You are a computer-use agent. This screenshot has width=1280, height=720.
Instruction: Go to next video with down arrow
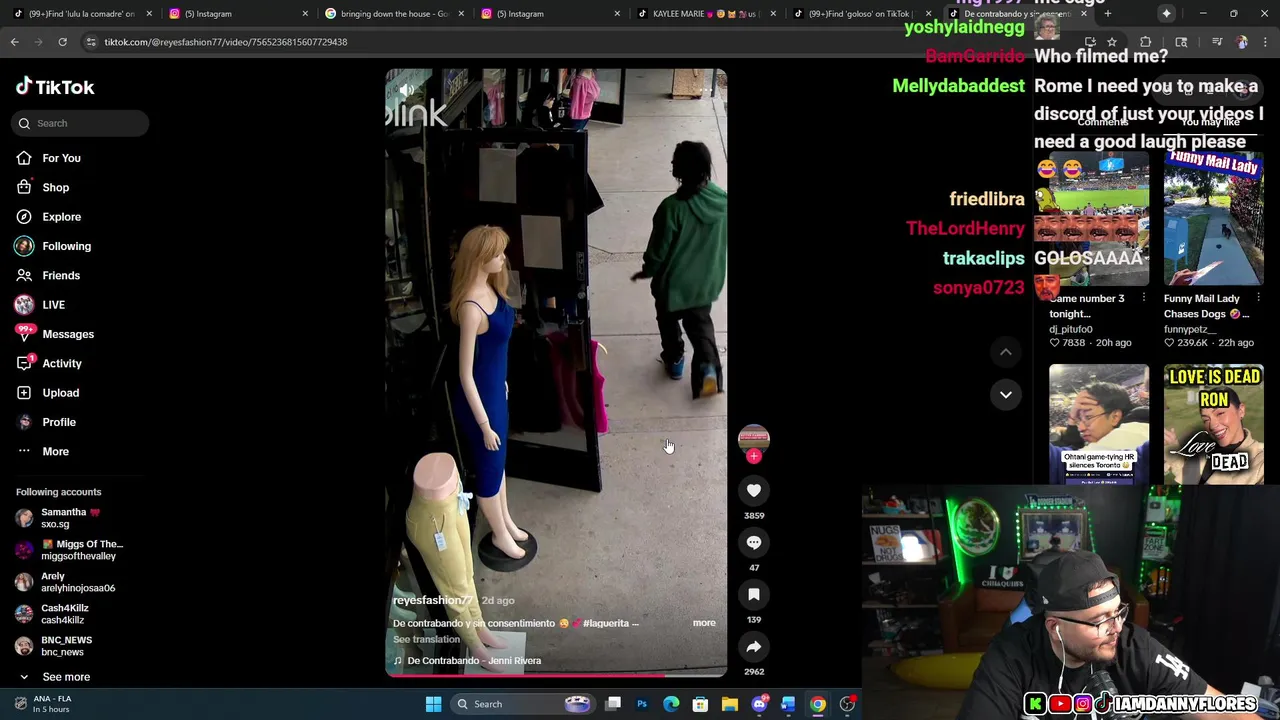coord(1006,394)
